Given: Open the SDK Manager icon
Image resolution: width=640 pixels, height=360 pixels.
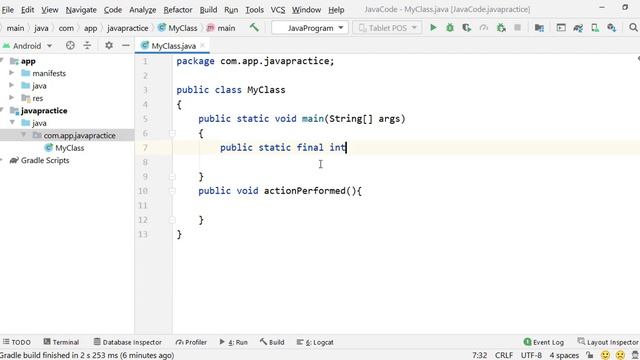Looking at the screenshot, I should click(611, 28).
